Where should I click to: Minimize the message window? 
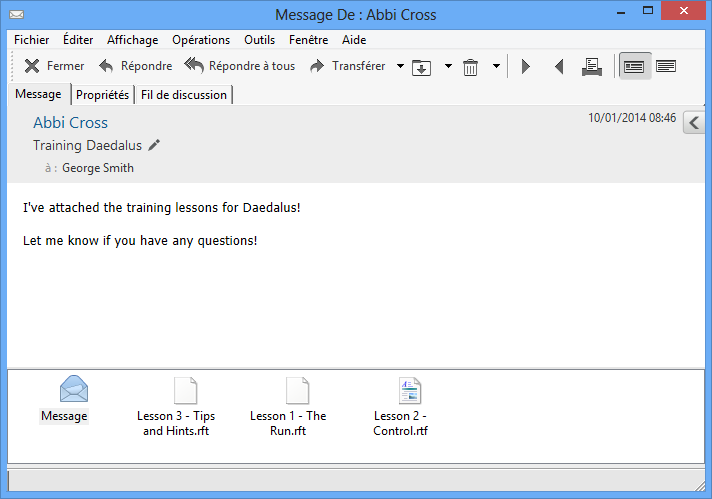click(x=621, y=12)
